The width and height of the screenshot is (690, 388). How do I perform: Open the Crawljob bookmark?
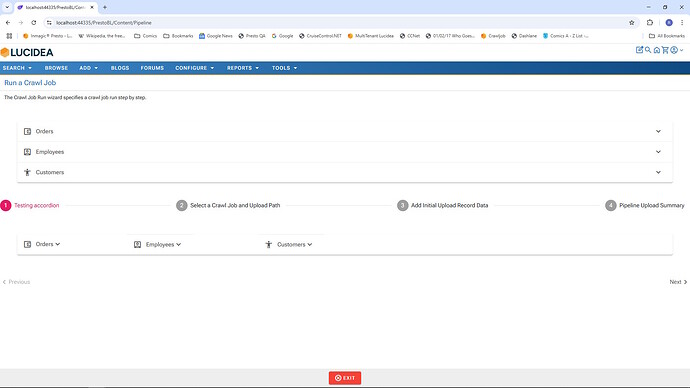[493, 36]
